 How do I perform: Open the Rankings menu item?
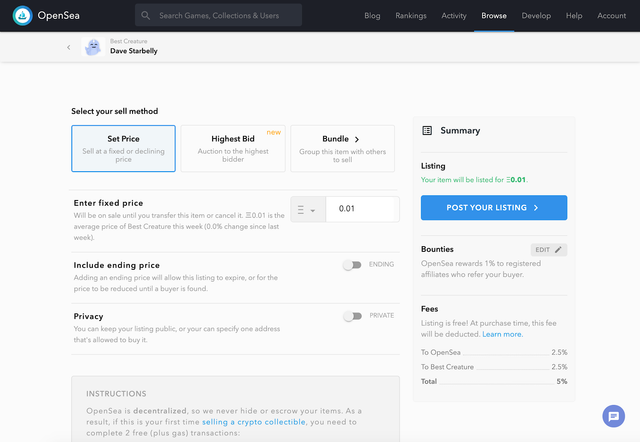tap(411, 16)
